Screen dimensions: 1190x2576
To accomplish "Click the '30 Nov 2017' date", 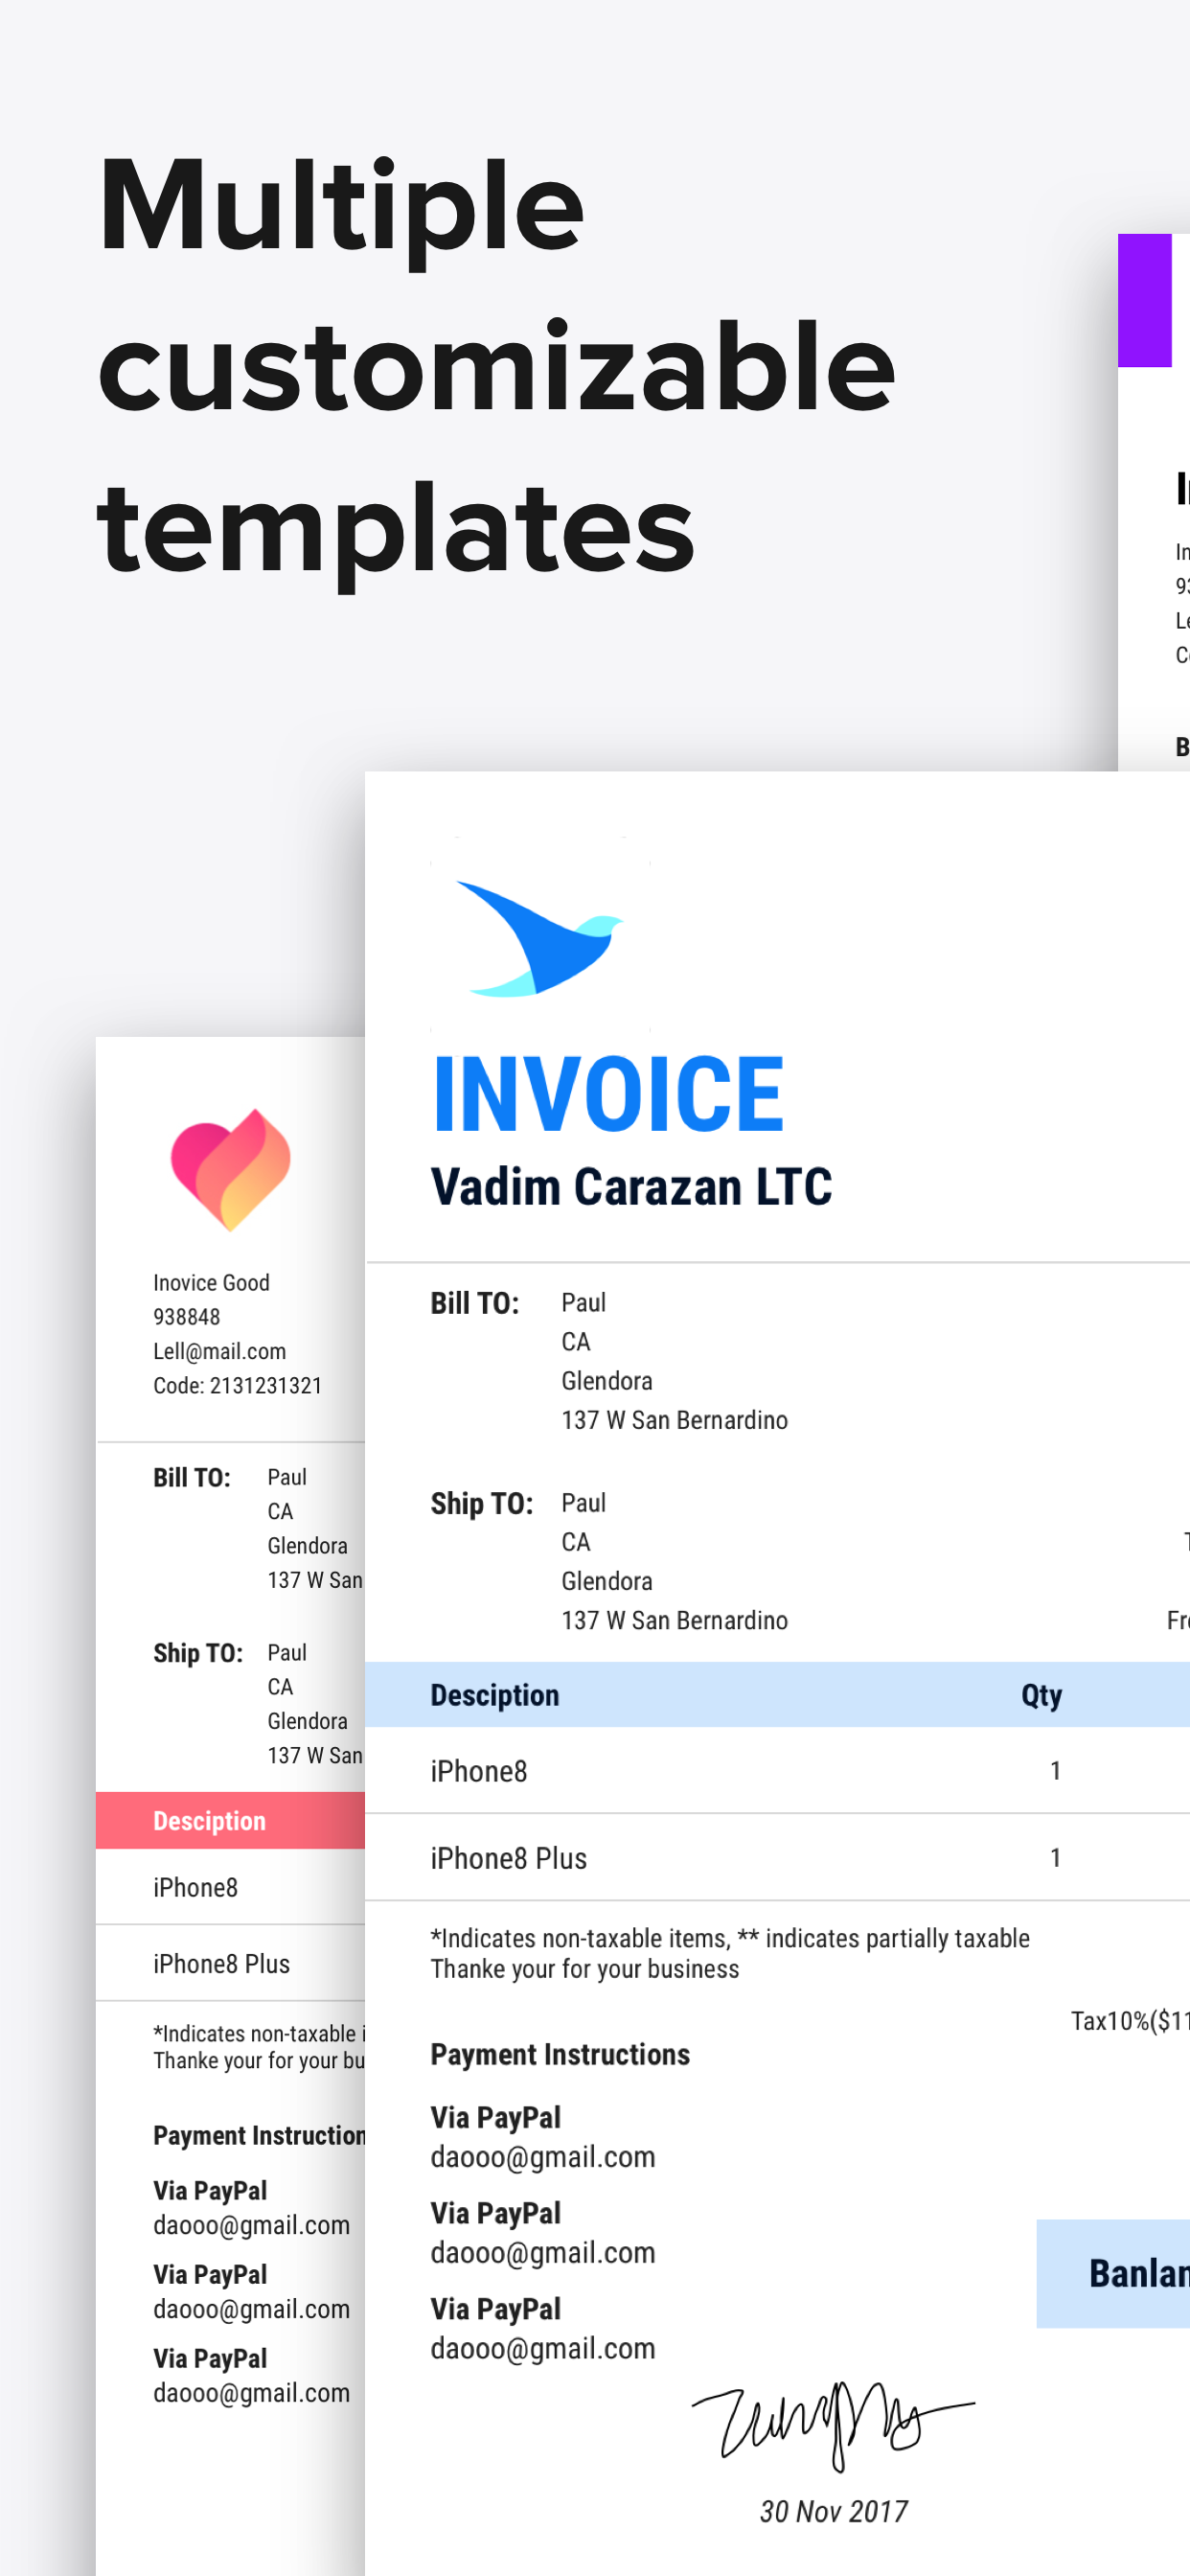I will click(x=834, y=2511).
